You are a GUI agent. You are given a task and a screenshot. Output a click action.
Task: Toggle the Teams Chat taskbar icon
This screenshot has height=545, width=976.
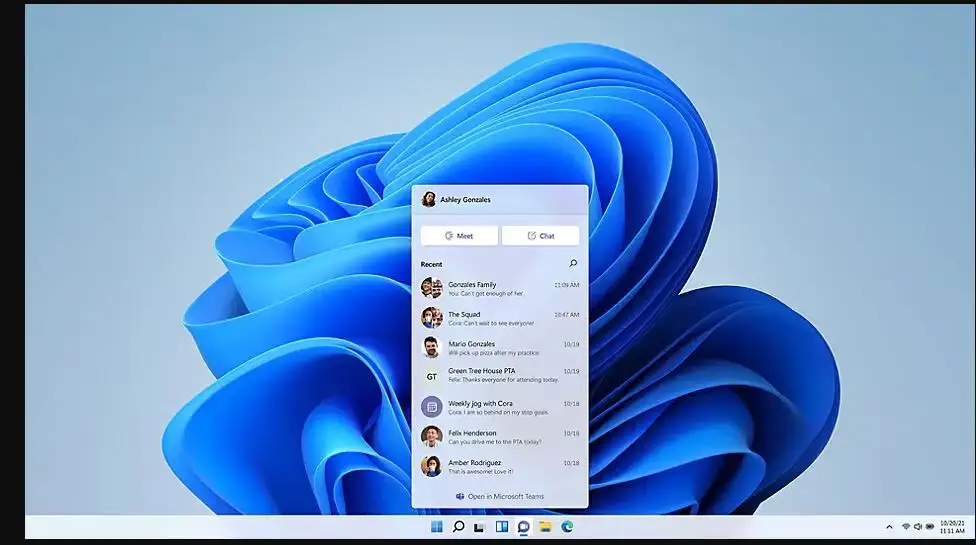click(x=523, y=527)
